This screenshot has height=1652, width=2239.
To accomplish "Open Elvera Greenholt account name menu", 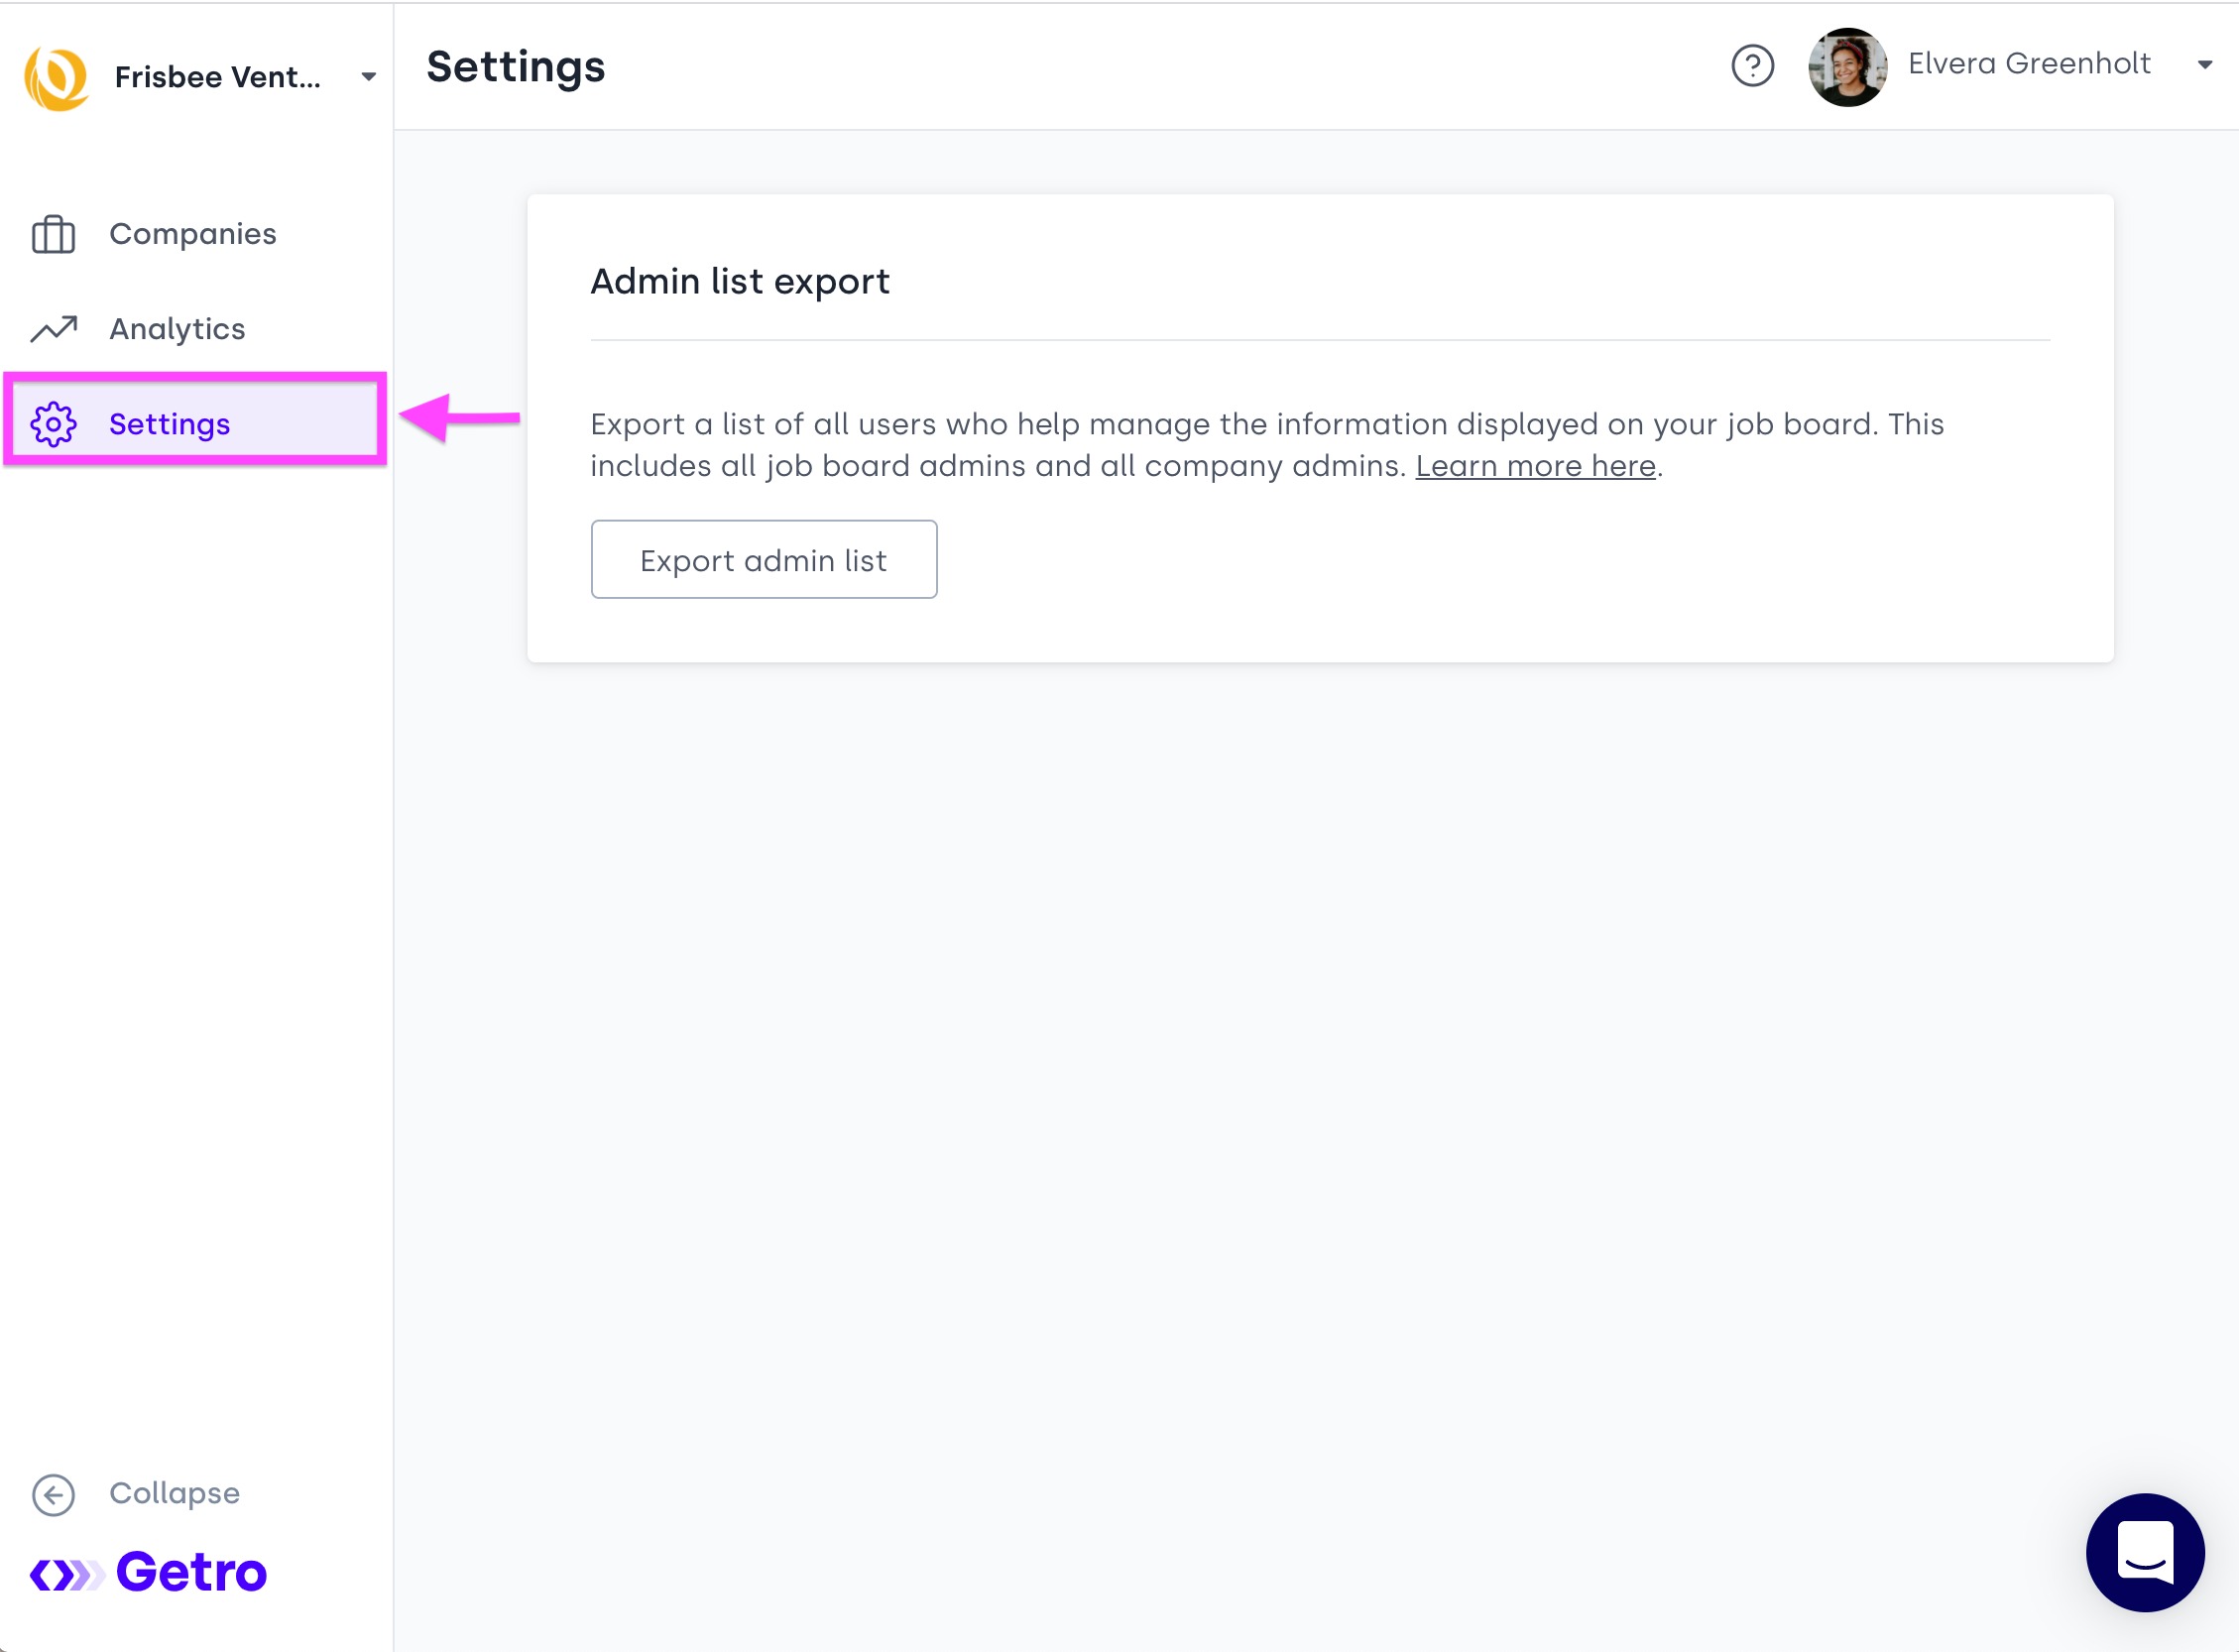I will pyautogui.click(x=2028, y=64).
